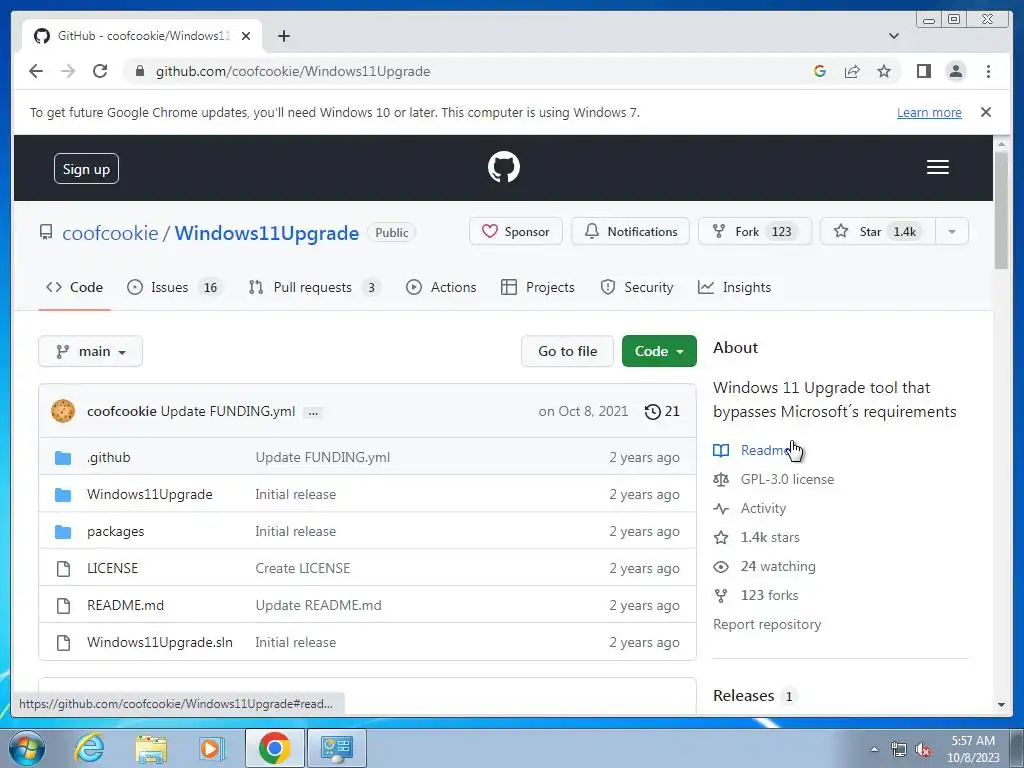Click the scrollbar down arrow
Screen dimensions: 1024x768
[1001, 704]
